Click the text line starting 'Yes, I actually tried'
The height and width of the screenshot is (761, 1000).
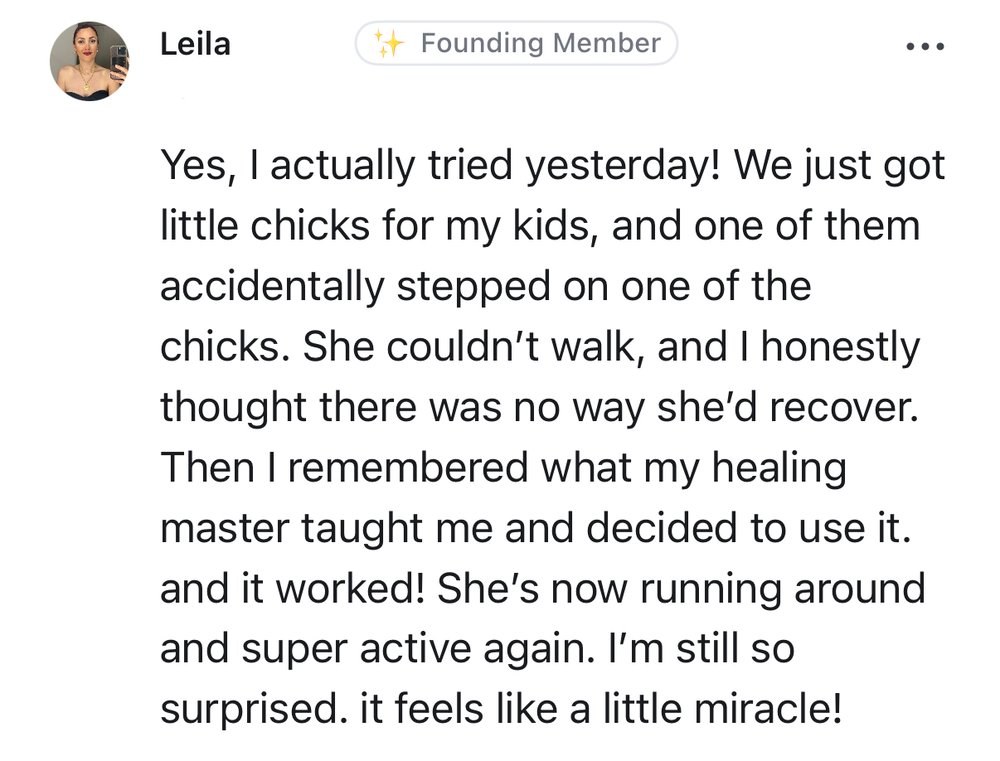click(x=552, y=166)
